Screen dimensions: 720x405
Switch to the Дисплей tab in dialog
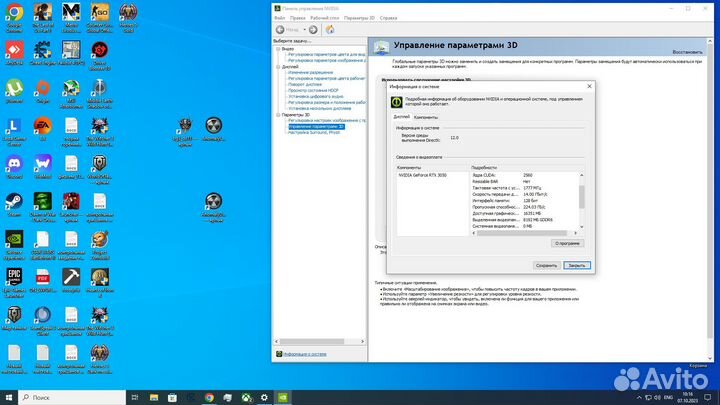coord(401,117)
